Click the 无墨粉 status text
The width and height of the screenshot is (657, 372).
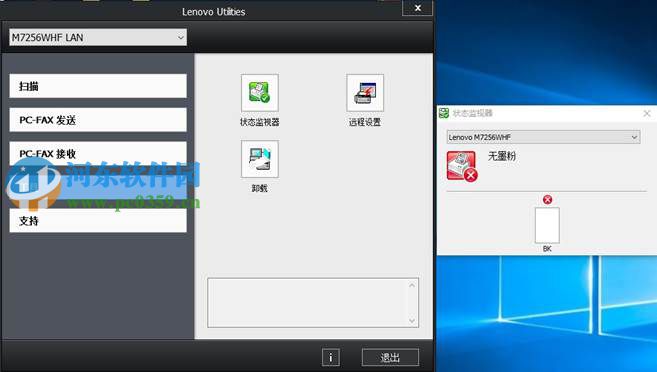click(x=502, y=156)
